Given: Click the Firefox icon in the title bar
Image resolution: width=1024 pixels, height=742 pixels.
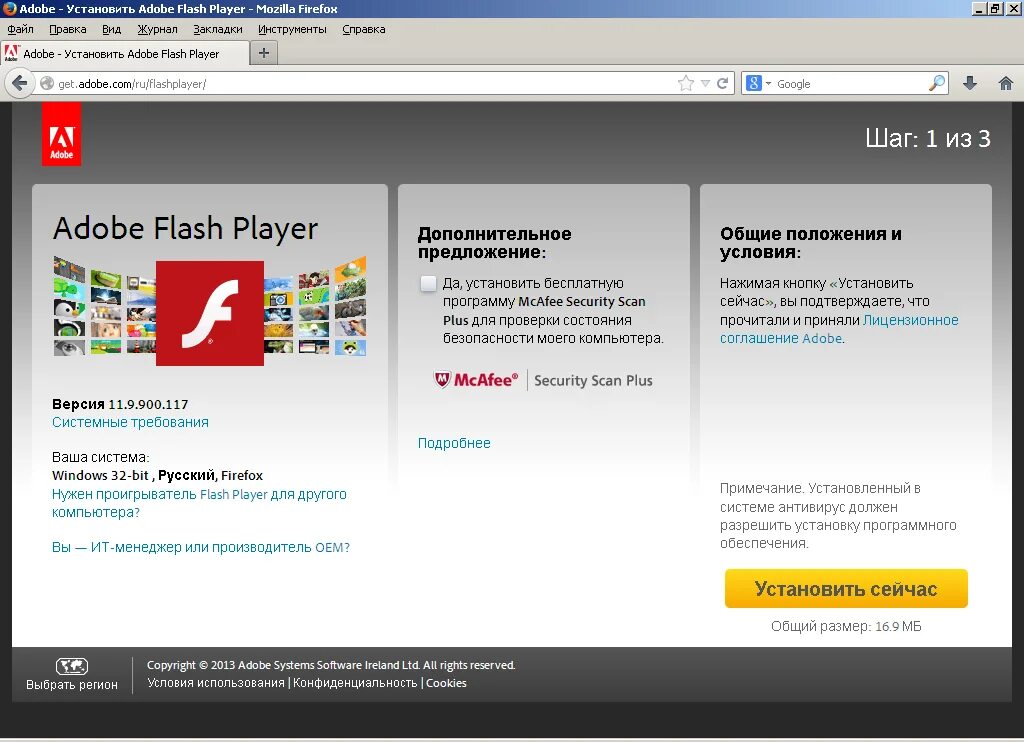Looking at the screenshot, I should 9,8.
